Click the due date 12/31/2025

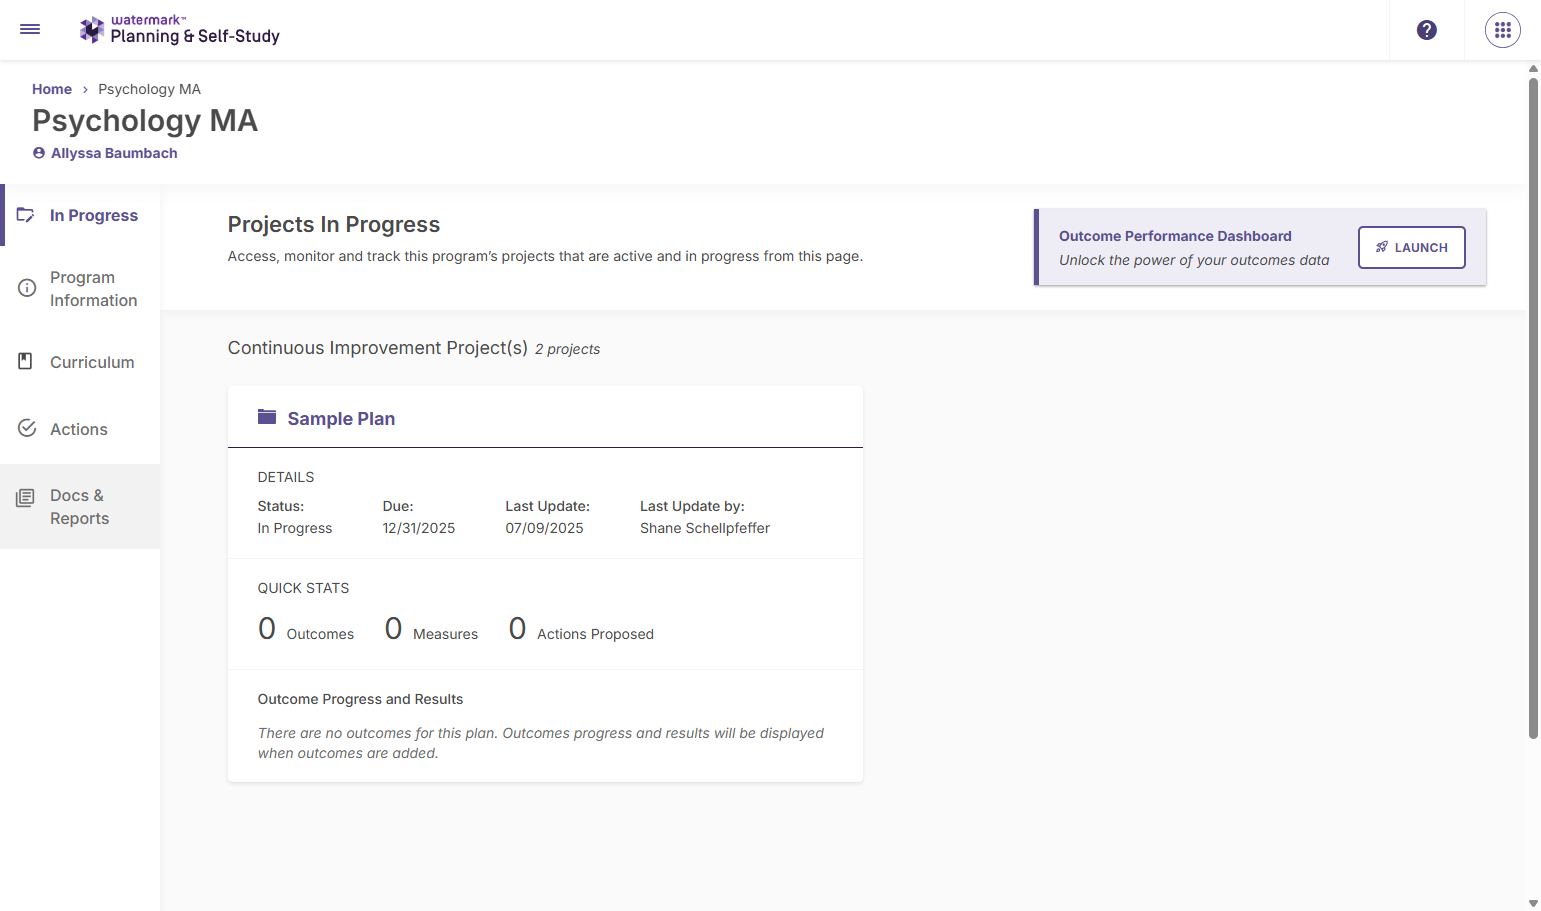(x=419, y=528)
